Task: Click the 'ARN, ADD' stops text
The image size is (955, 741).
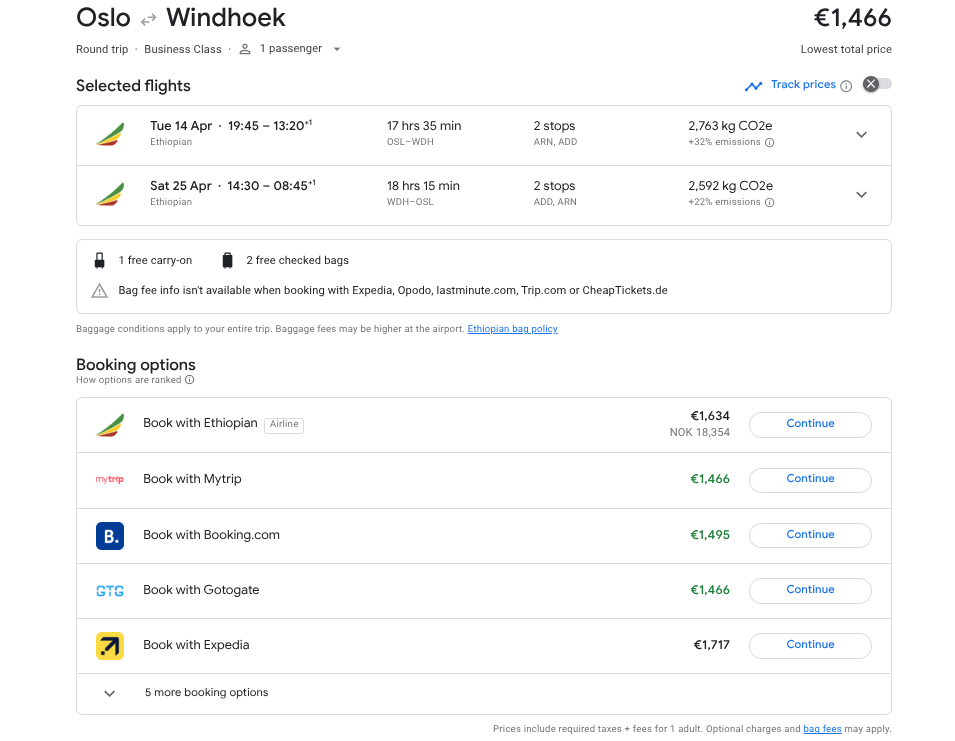Action: pyautogui.click(x=555, y=142)
